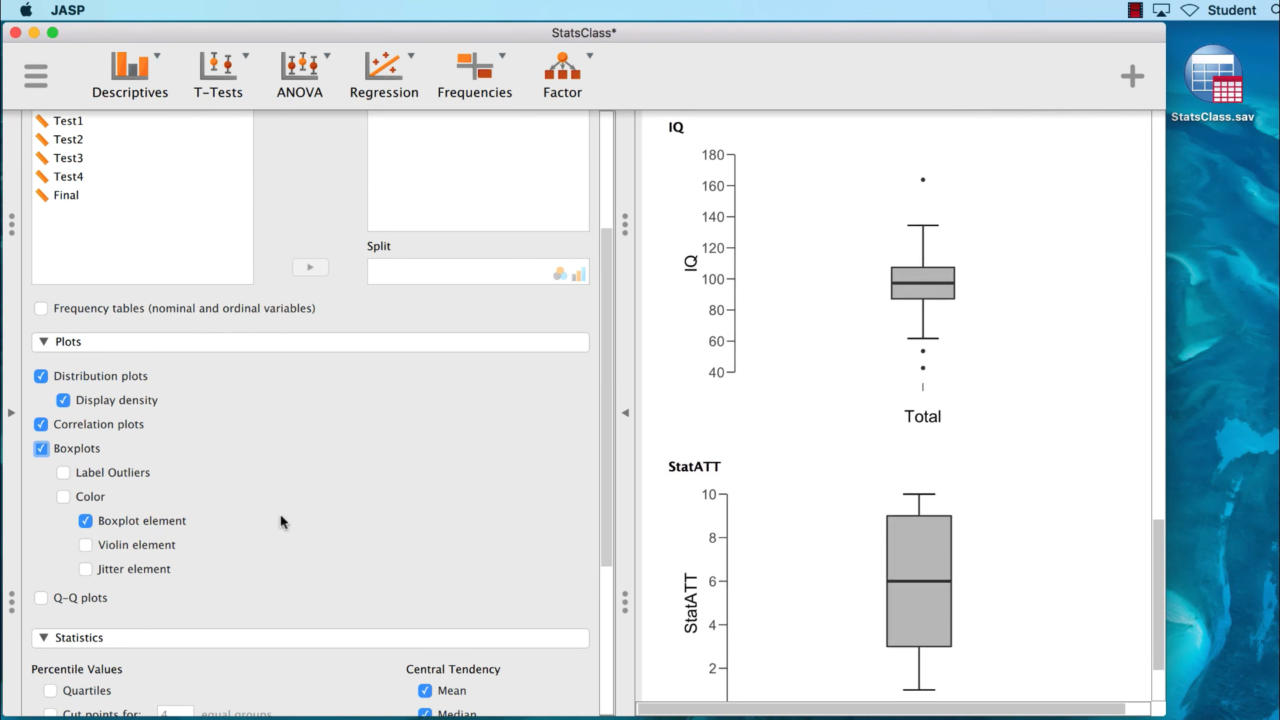The height and width of the screenshot is (720, 1280).
Task: Click inside the Split variable field
Action: click(x=478, y=271)
